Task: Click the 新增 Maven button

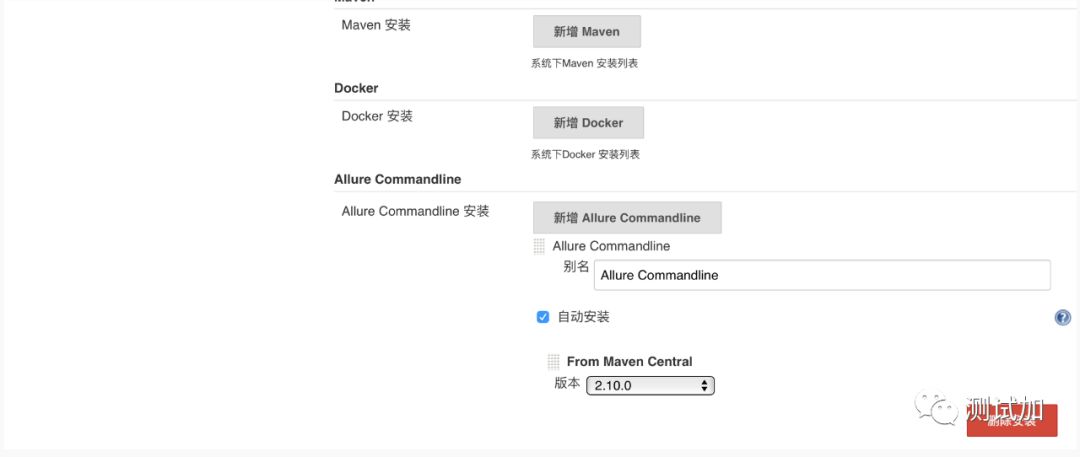Action: click(x=586, y=31)
